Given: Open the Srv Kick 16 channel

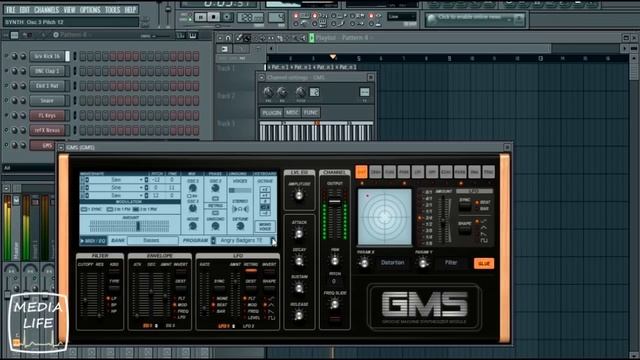Looking at the screenshot, I should pos(47,56).
